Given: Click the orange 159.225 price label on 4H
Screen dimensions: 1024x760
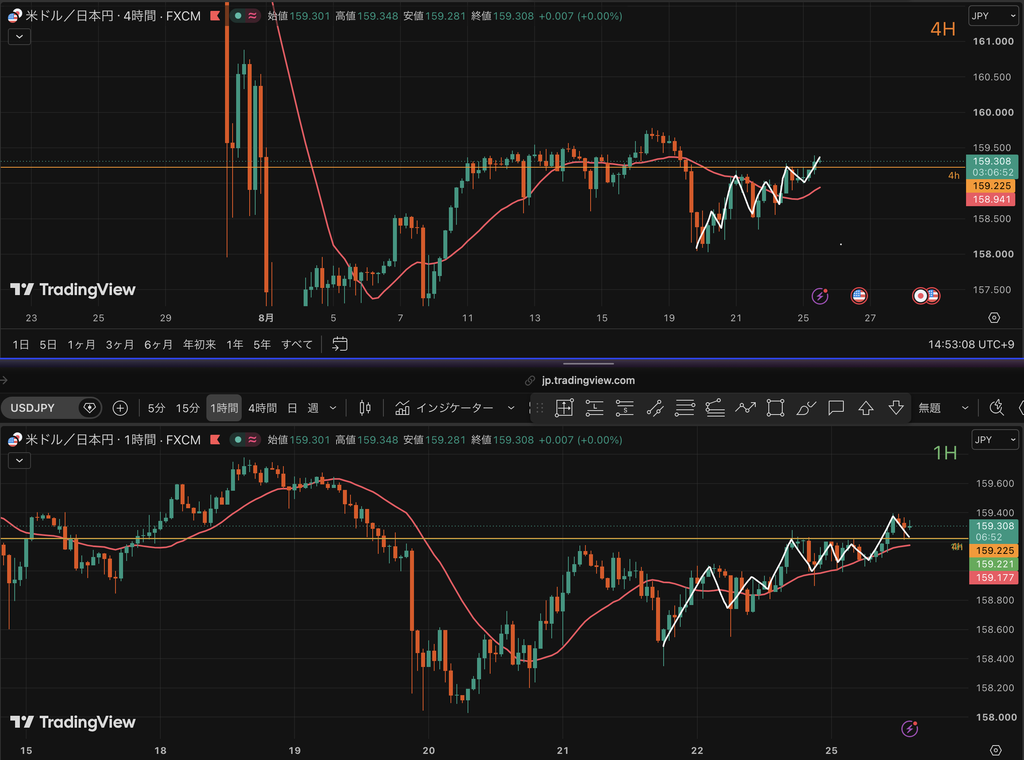Looking at the screenshot, I should (x=991, y=185).
